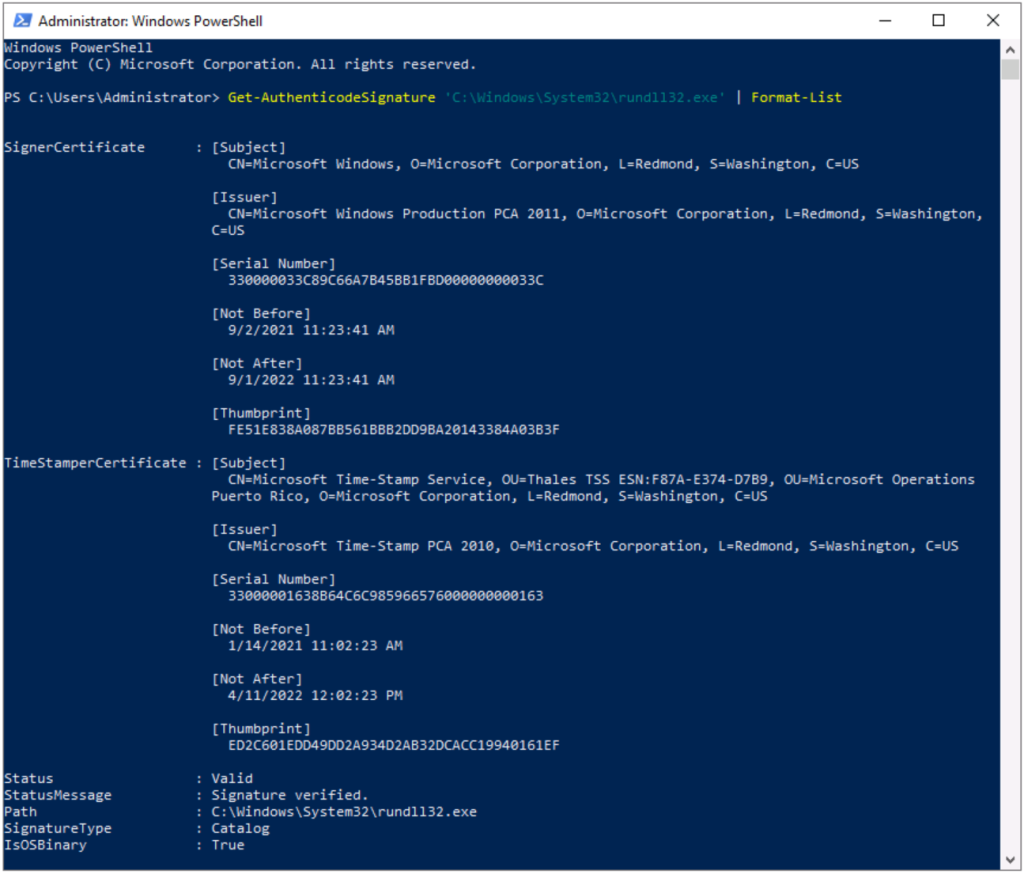Click the IsOSBinary value 'True'

pos(228,845)
